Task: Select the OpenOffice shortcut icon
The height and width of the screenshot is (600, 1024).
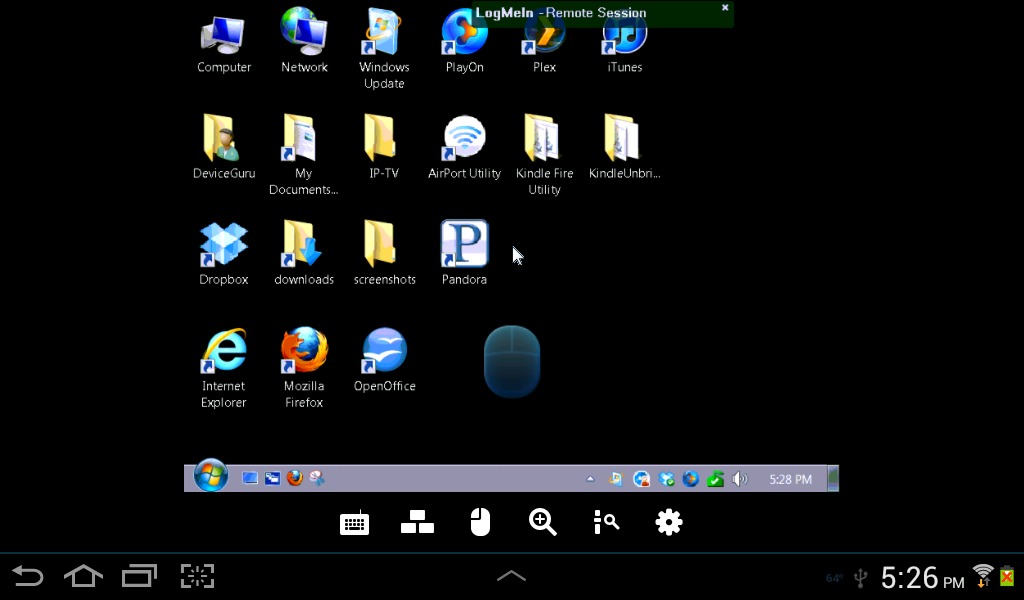Action: point(384,351)
